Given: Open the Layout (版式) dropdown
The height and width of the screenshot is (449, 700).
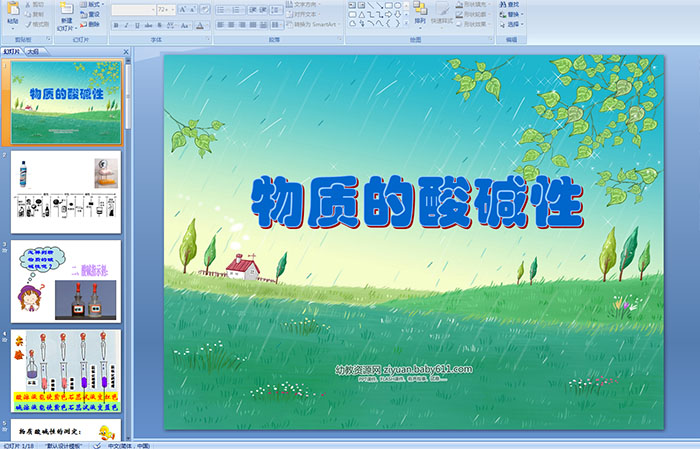Looking at the screenshot, I should point(92,4).
